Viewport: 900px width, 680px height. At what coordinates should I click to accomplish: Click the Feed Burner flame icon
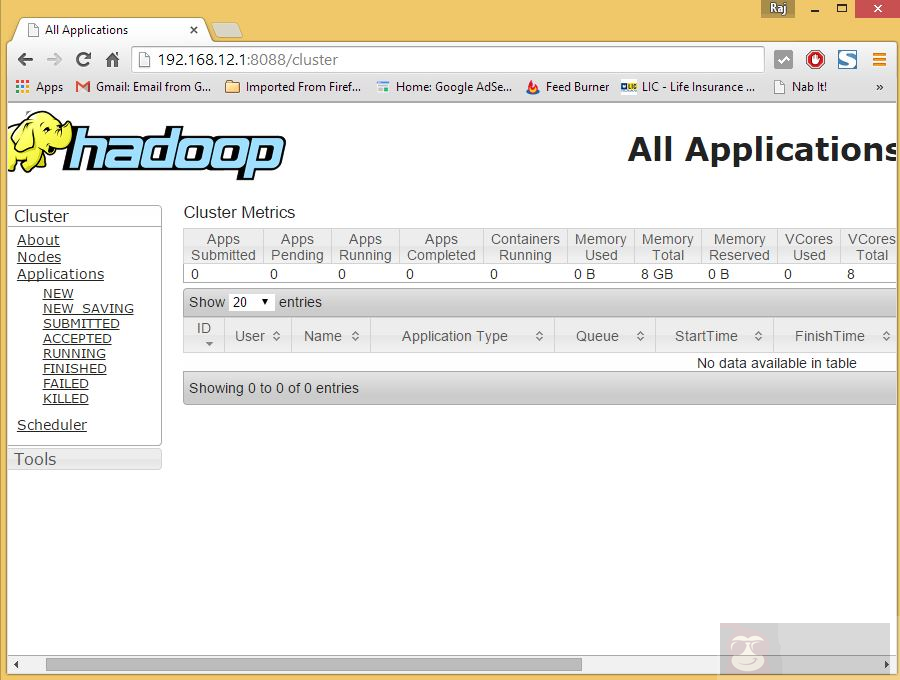pyautogui.click(x=531, y=87)
